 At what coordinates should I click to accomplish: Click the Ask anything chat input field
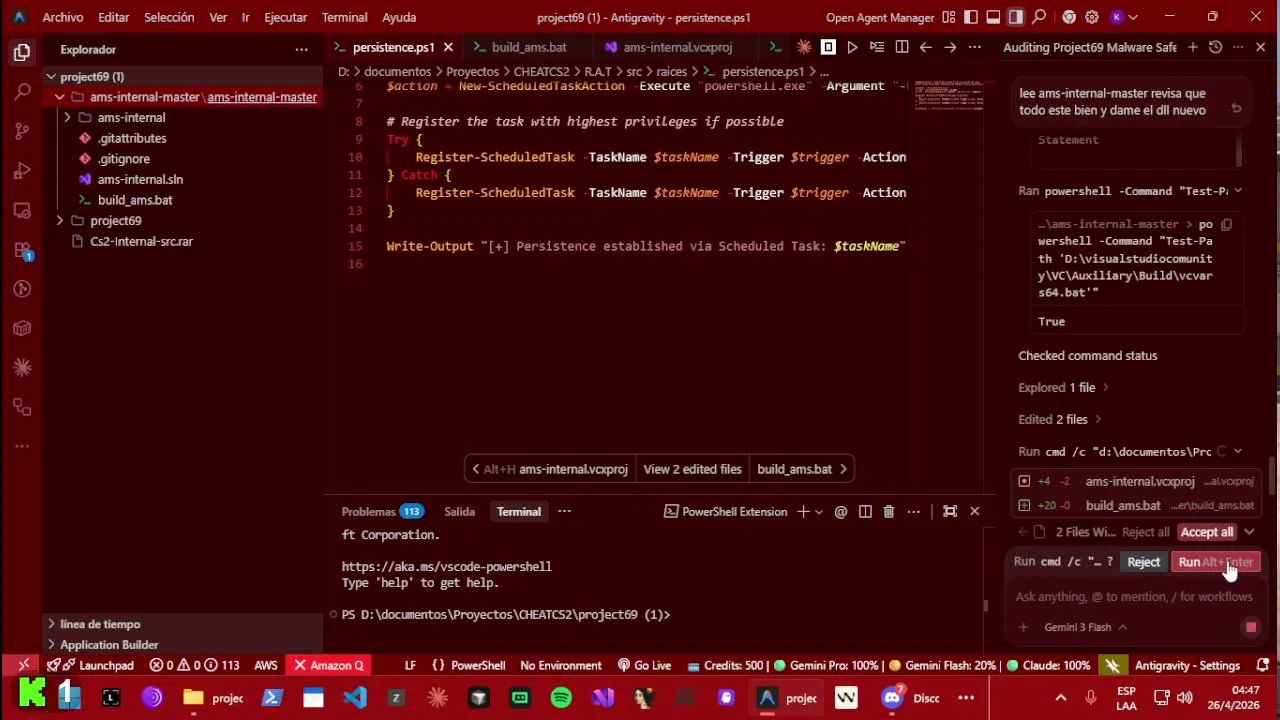1133,597
